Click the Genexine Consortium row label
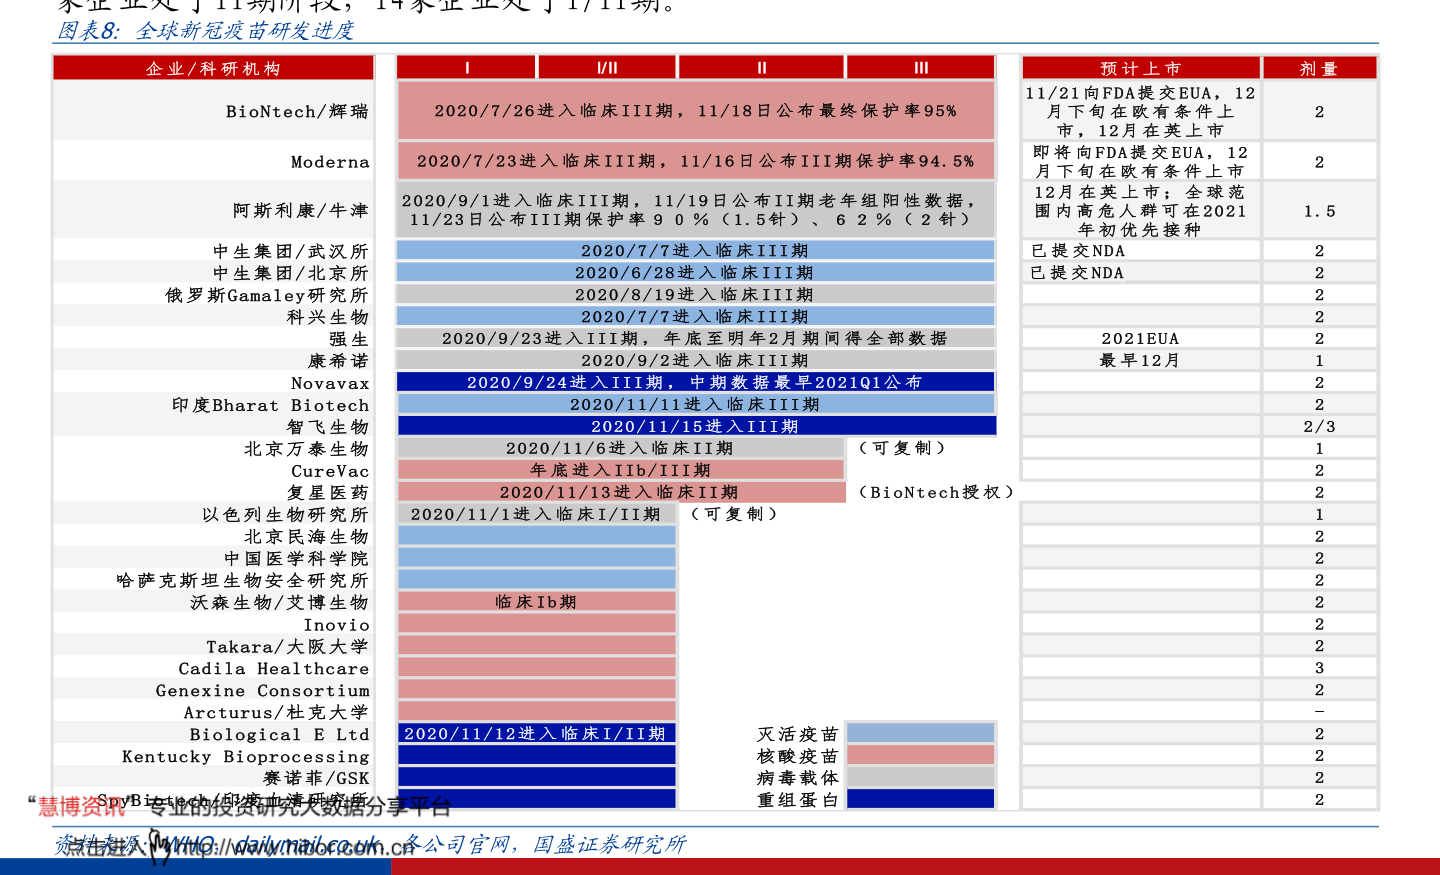Image resolution: width=1440 pixels, height=875 pixels. [263, 691]
